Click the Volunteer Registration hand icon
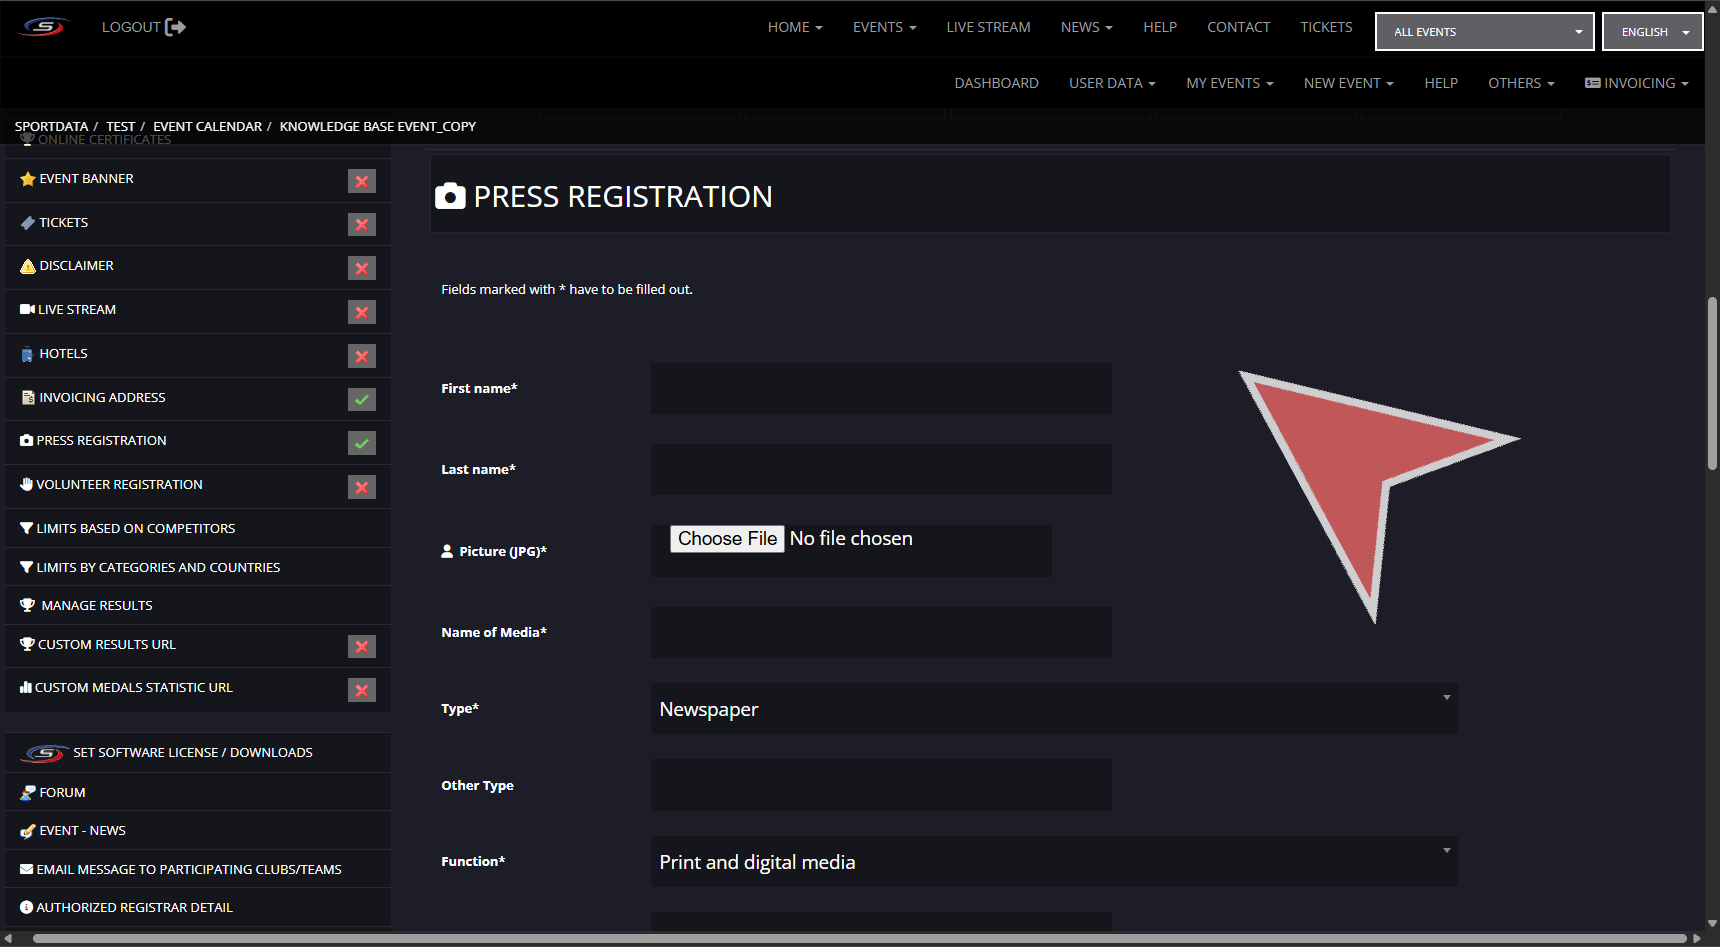Viewport: 1722px width, 947px height. [x=26, y=485]
